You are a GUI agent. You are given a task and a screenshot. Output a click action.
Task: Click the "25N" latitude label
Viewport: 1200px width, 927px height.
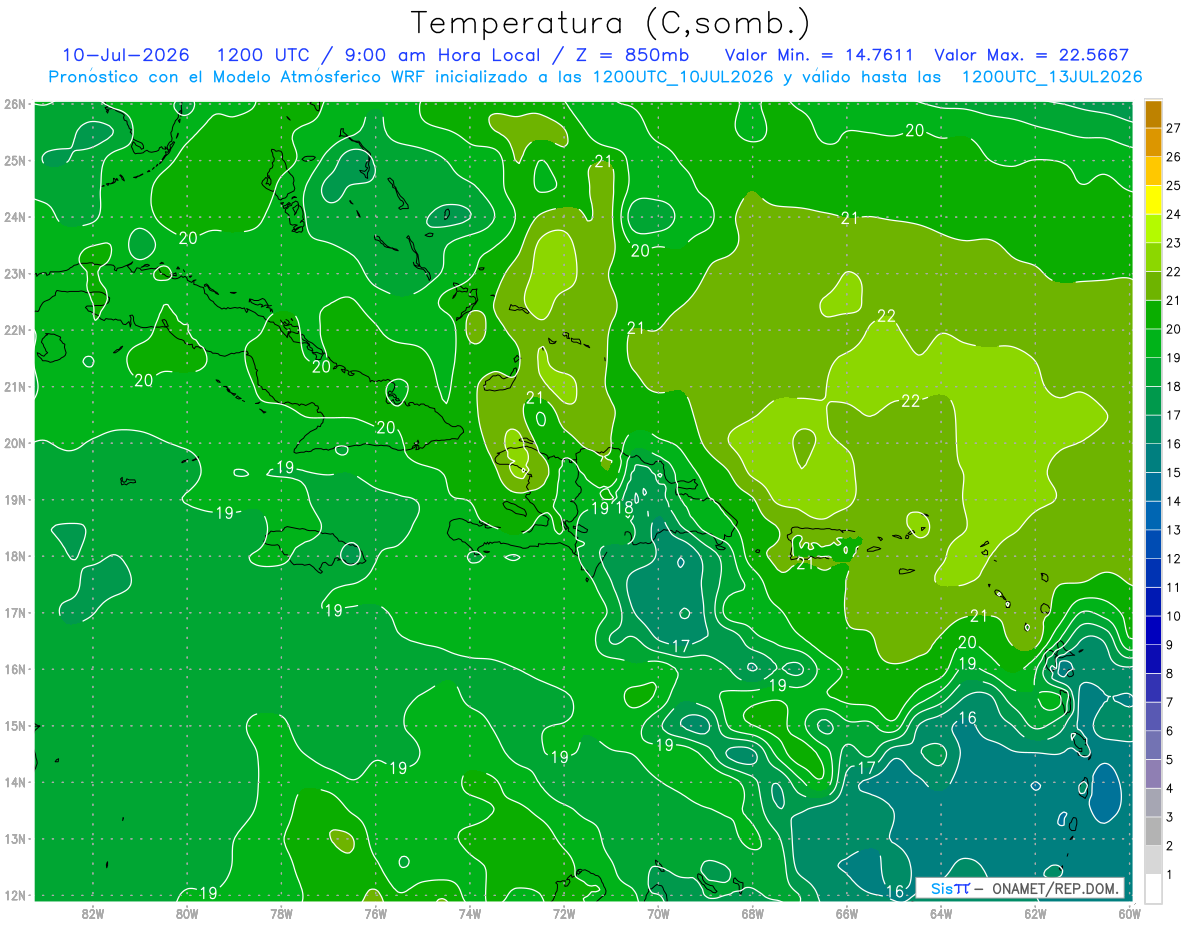(14, 160)
